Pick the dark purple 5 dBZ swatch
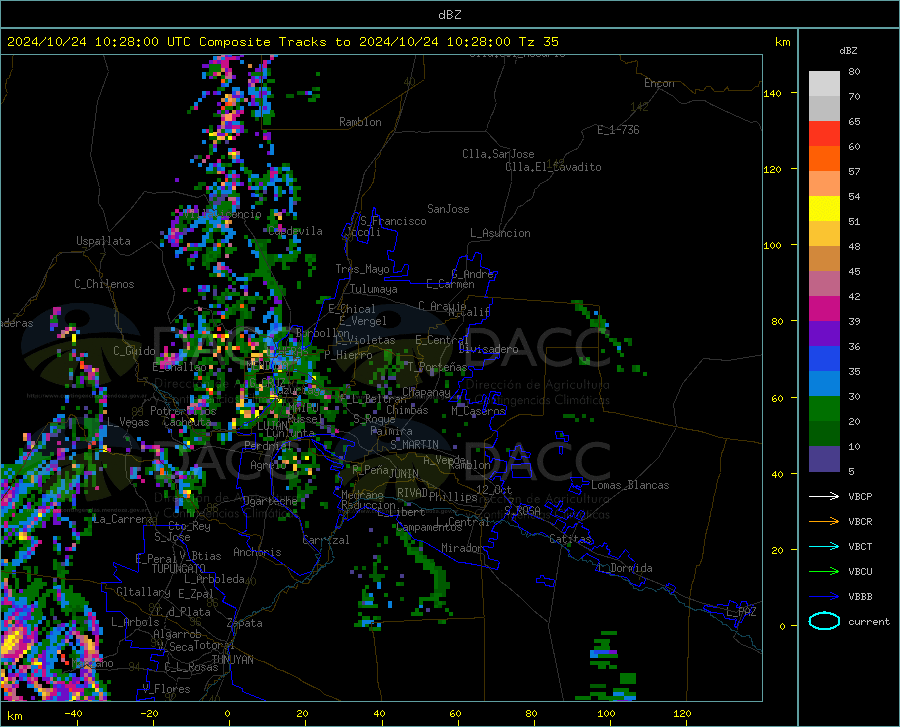This screenshot has width=900, height=727. click(824, 458)
